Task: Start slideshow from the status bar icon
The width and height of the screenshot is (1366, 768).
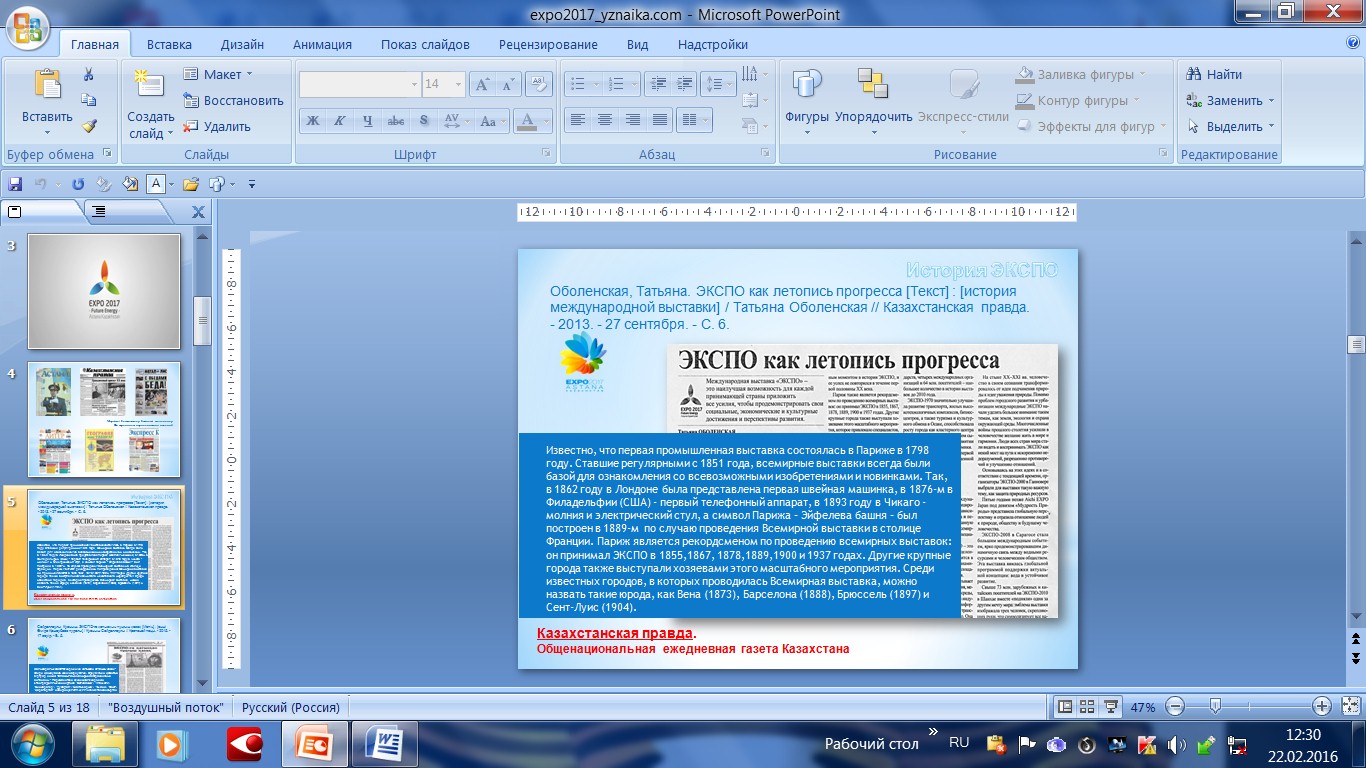Action: coord(1110,707)
